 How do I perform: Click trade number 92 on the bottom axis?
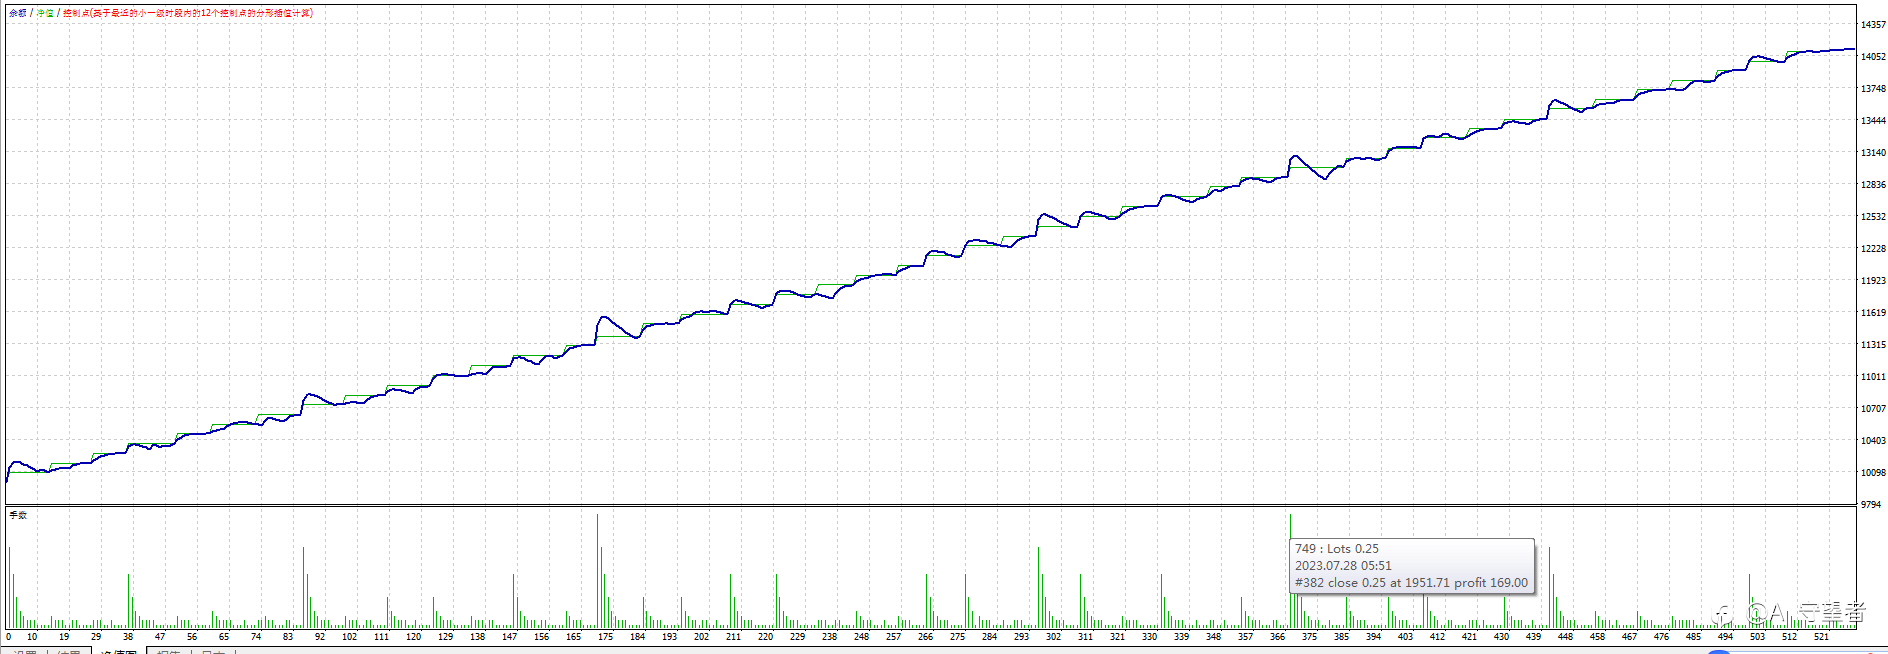point(319,636)
